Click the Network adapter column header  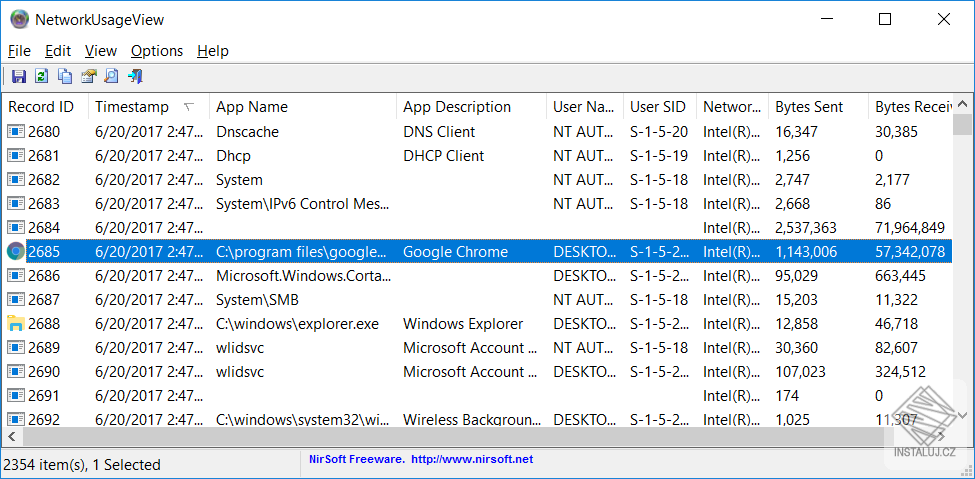[x=732, y=107]
